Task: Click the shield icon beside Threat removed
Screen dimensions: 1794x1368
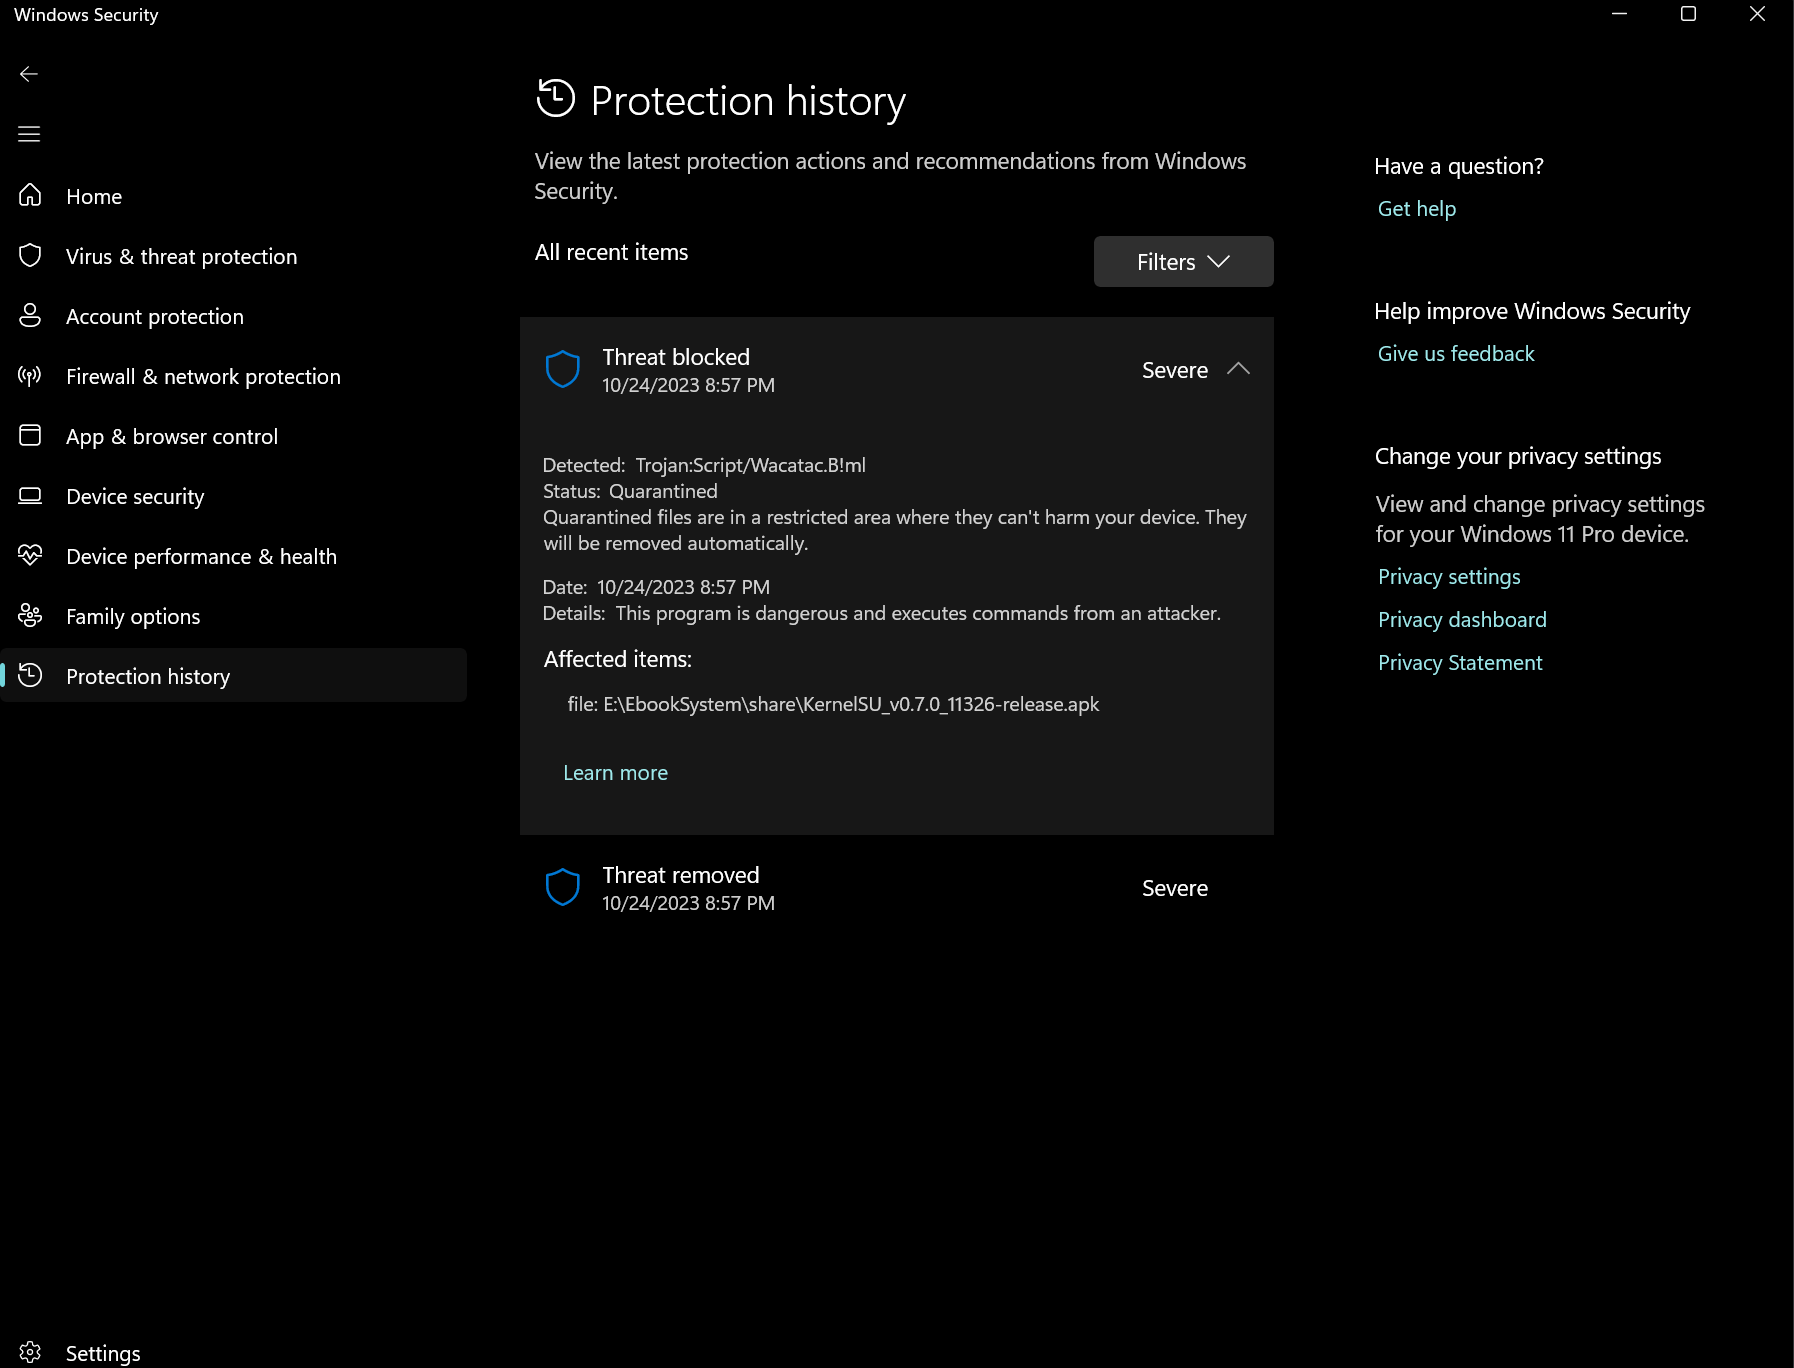Action: [564, 887]
